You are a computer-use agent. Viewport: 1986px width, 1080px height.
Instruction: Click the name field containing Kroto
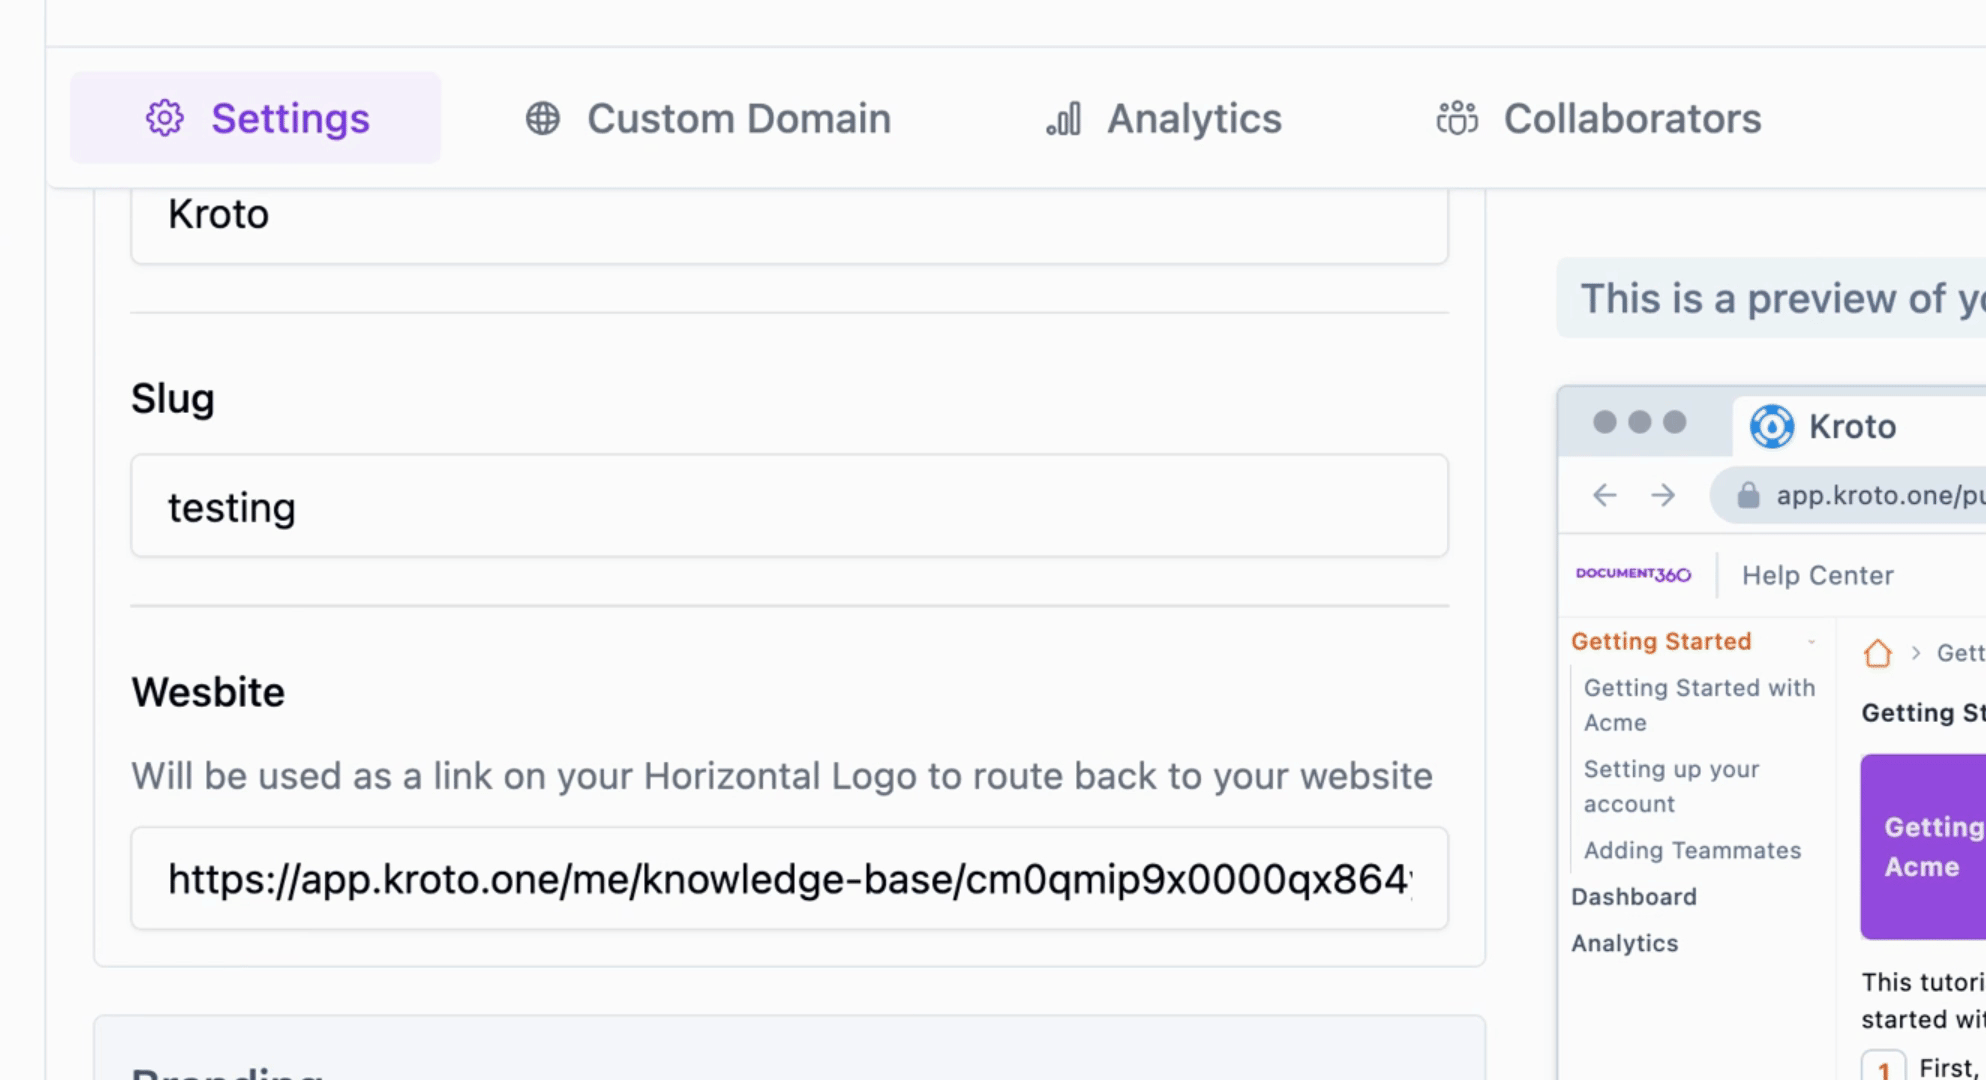click(788, 216)
